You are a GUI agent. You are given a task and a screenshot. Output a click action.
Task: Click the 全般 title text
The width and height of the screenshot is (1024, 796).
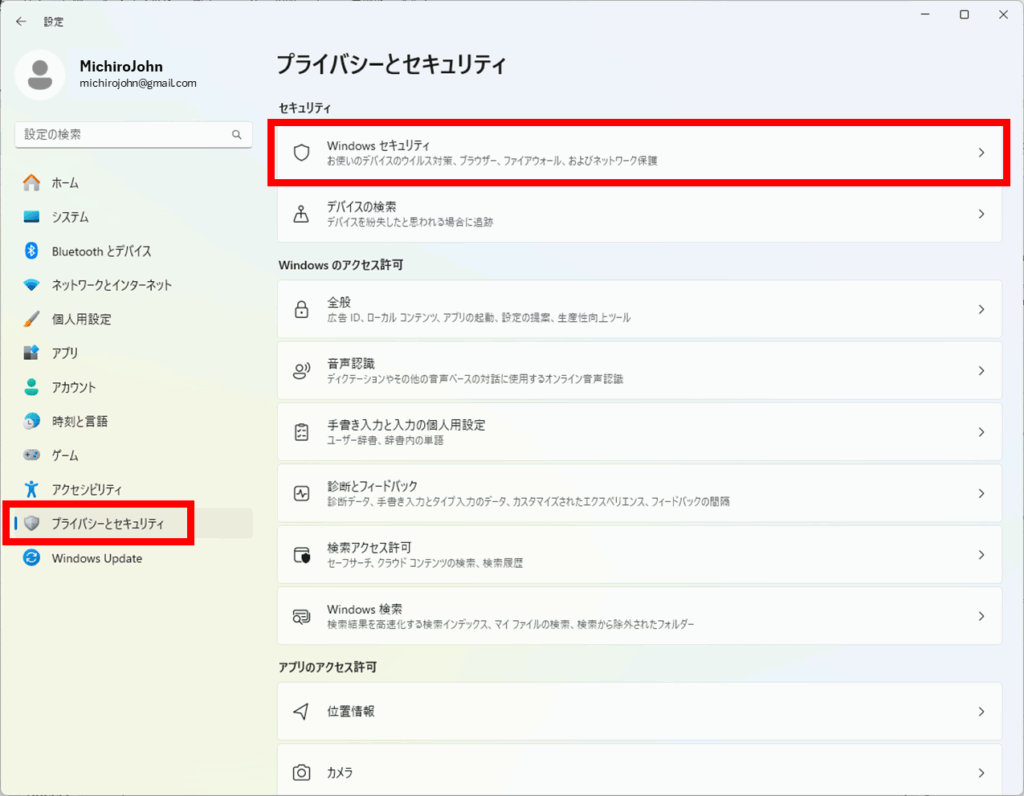339,302
